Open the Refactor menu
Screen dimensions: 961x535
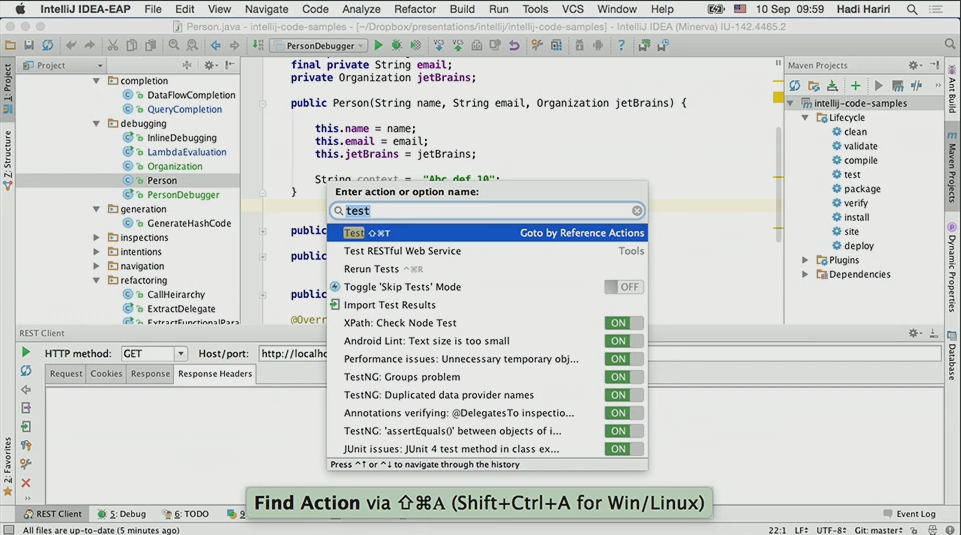414,9
